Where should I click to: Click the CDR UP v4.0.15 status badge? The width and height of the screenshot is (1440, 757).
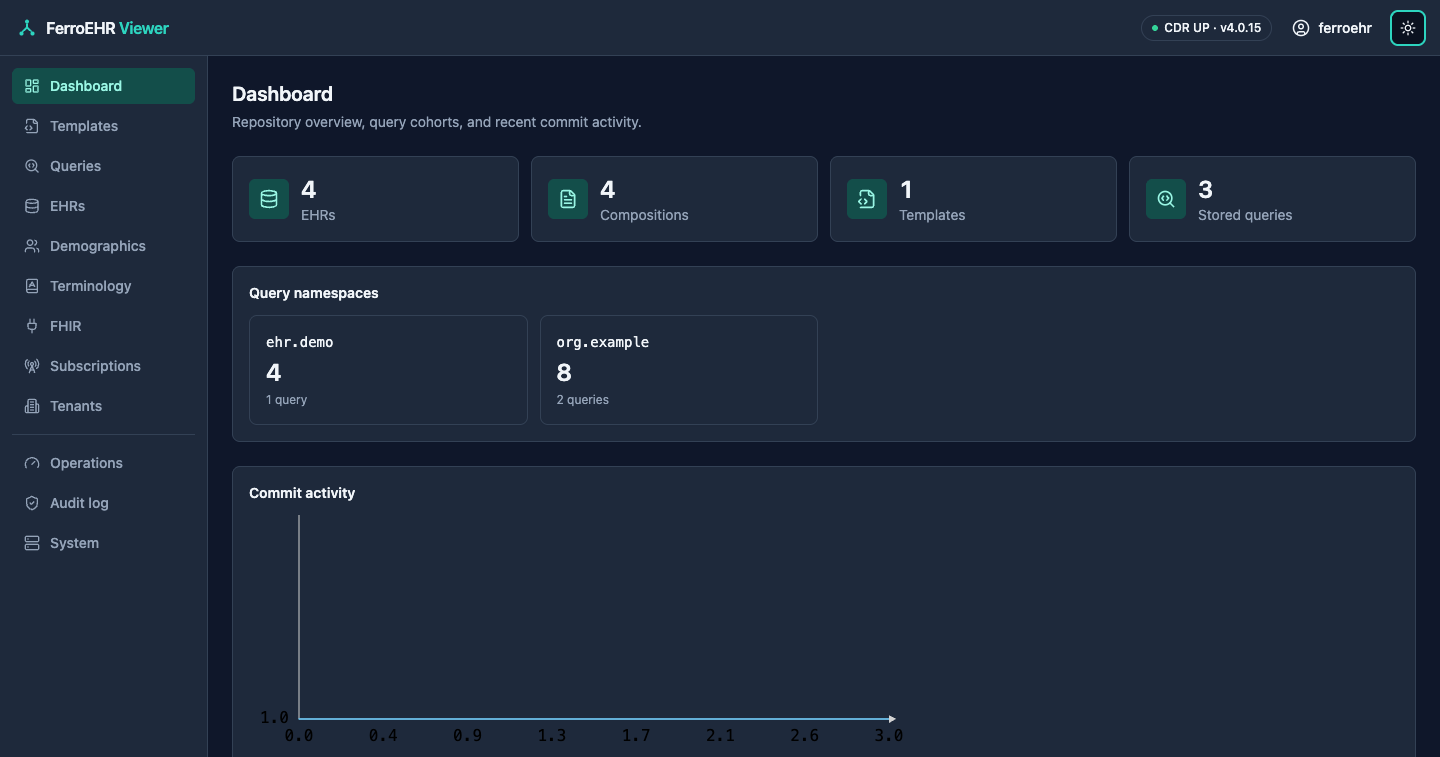(x=1206, y=28)
